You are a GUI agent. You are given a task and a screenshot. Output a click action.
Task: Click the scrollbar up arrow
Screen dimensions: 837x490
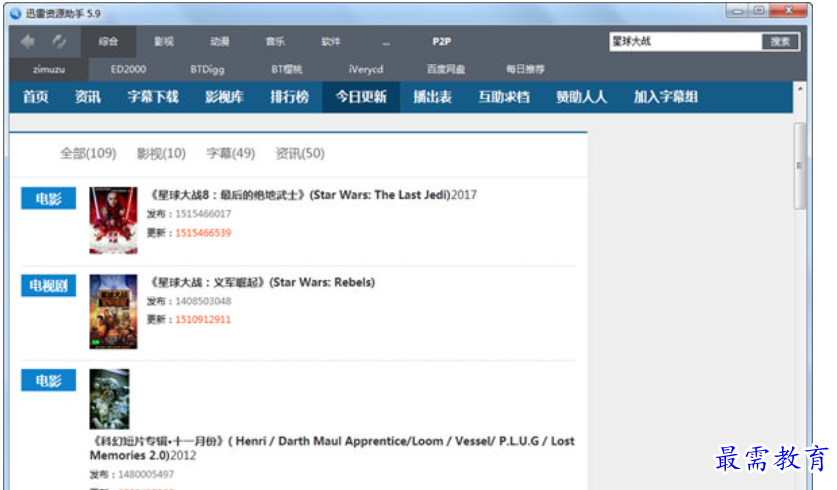click(800, 89)
